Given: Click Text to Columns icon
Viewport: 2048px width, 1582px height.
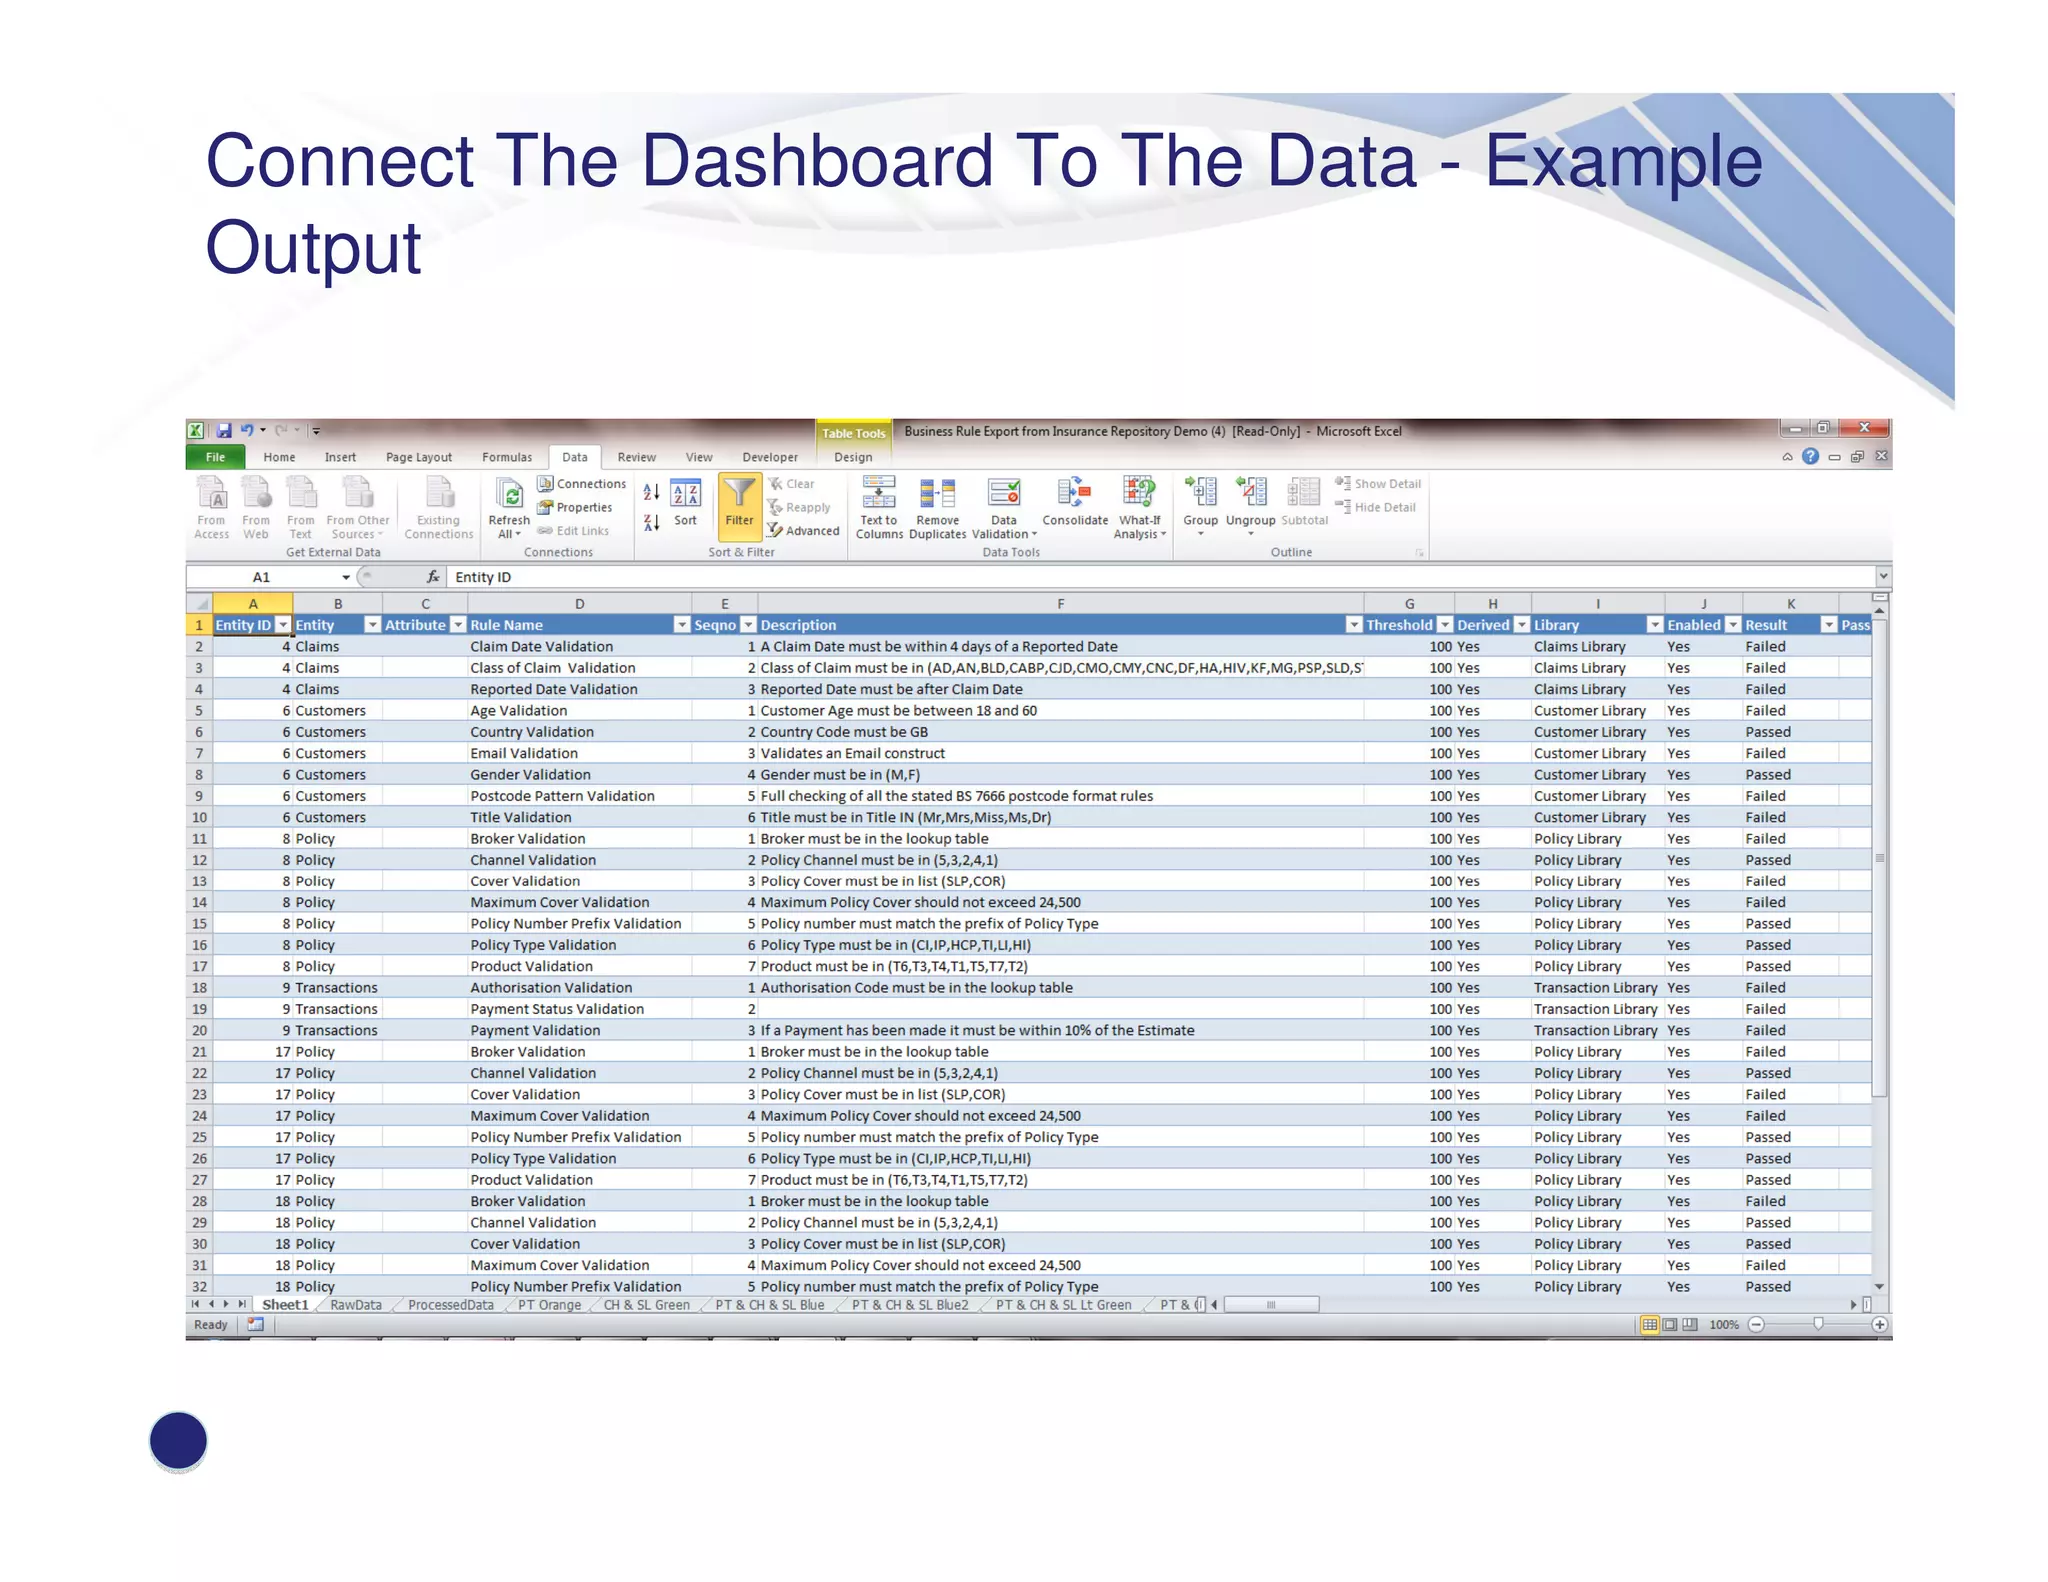Looking at the screenshot, I should pyautogui.click(x=879, y=507).
